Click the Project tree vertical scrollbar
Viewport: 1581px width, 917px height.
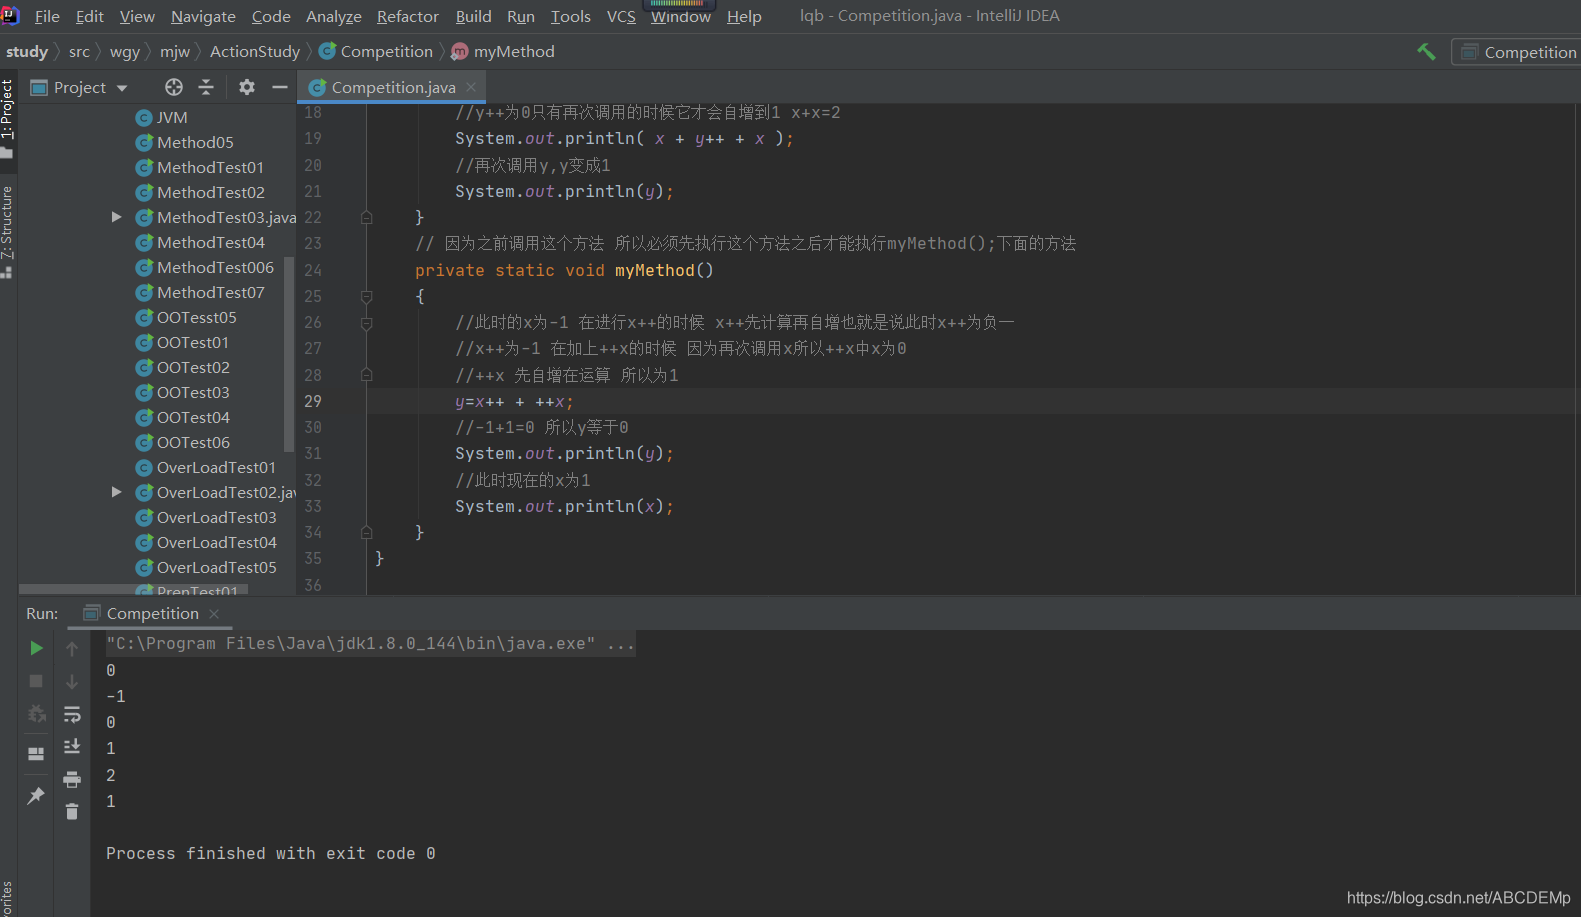[x=289, y=354]
